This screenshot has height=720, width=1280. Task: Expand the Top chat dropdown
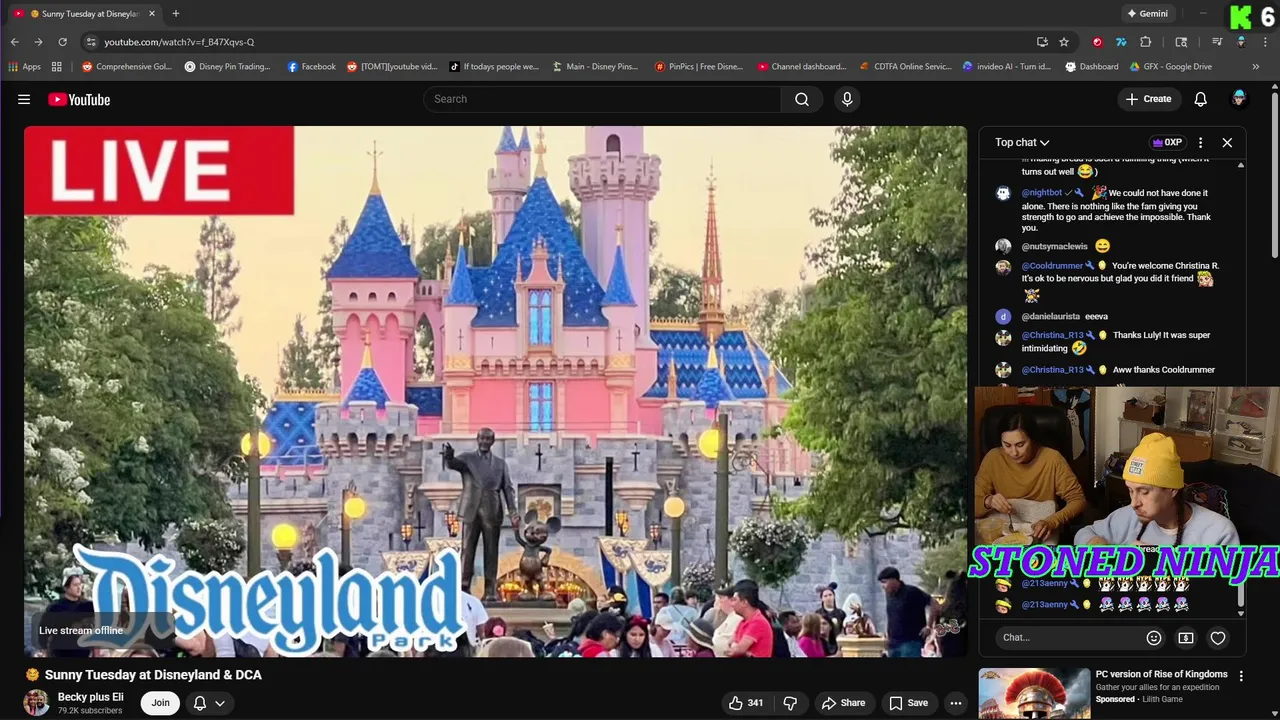(1022, 142)
